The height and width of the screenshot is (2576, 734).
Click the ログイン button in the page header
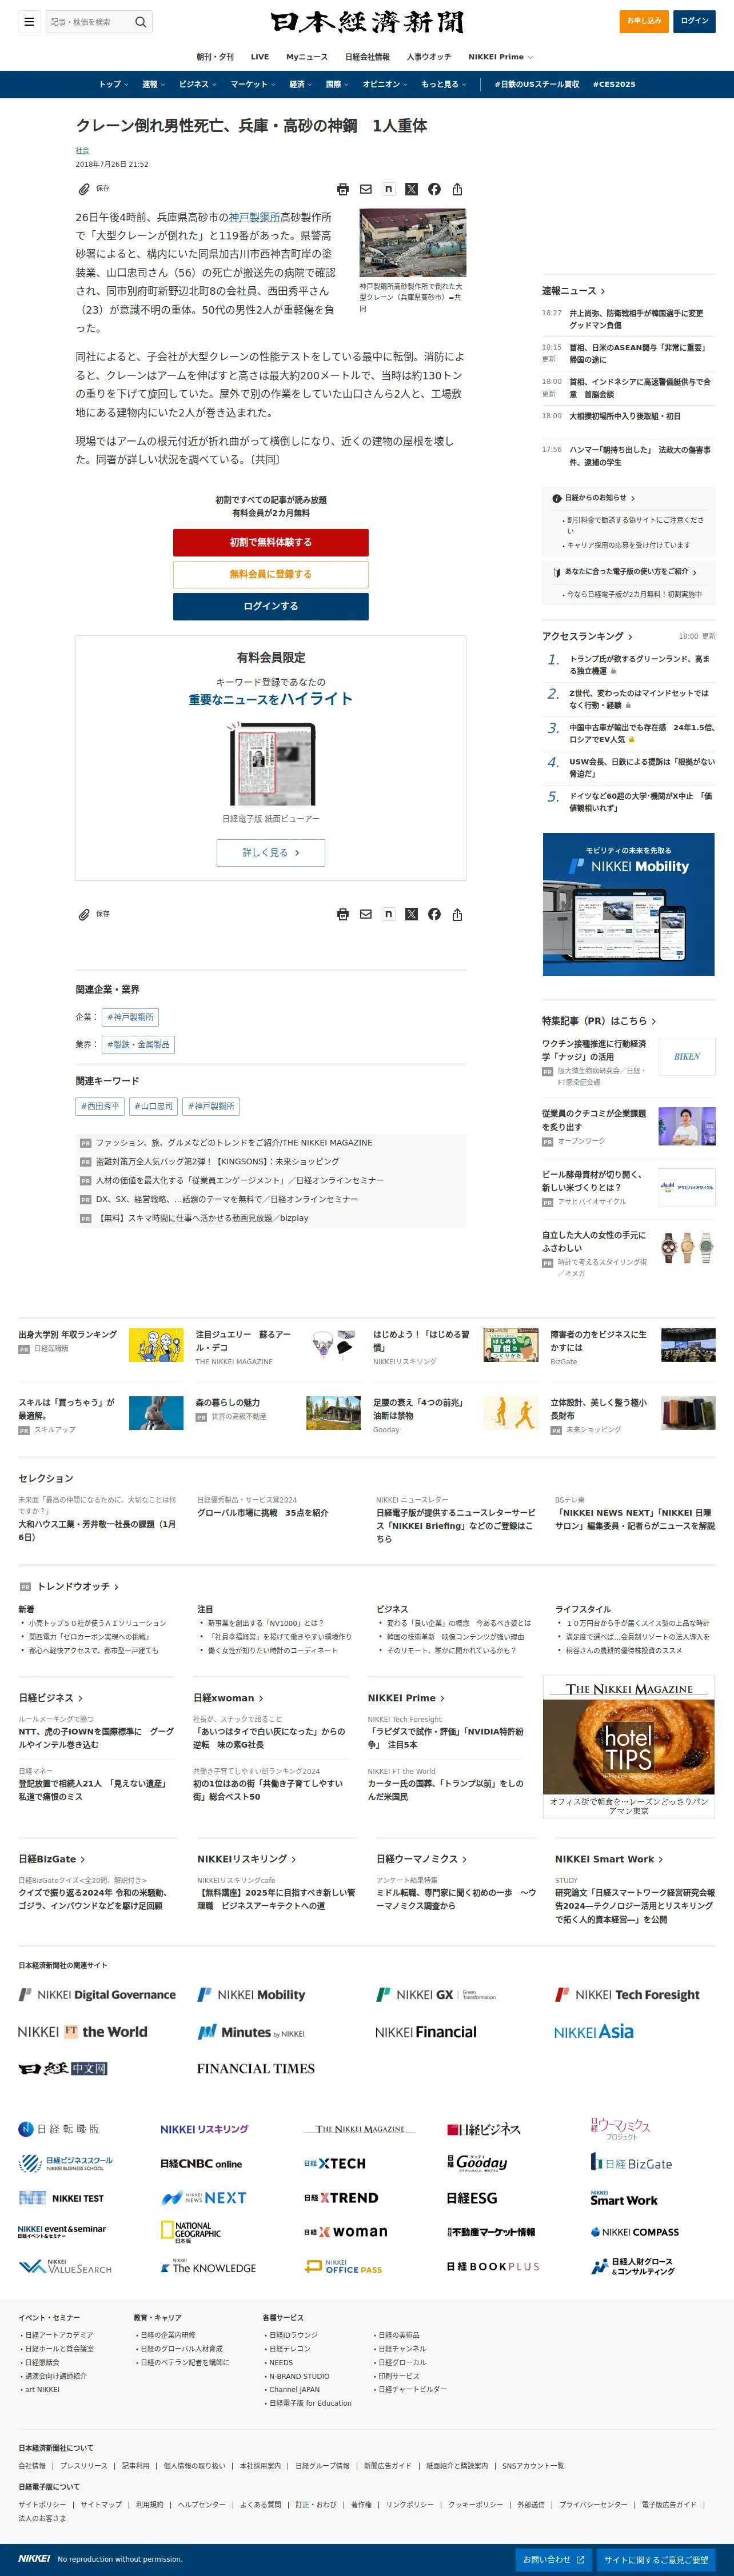(695, 21)
